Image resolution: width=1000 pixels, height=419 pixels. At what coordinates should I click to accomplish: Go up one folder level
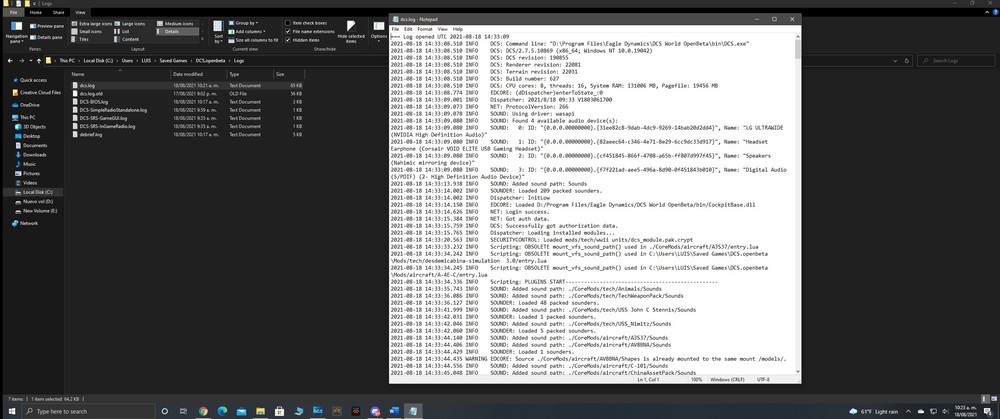(x=39, y=61)
